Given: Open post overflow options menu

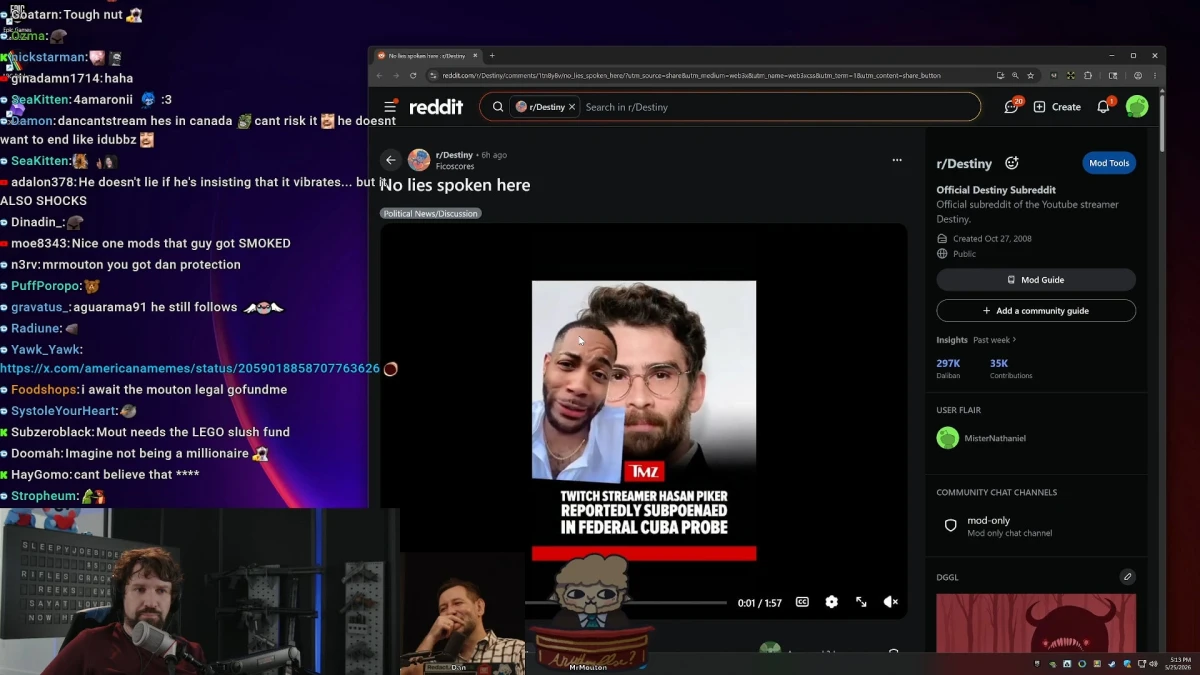Looking at the screenshot, I should click(897, 160).
